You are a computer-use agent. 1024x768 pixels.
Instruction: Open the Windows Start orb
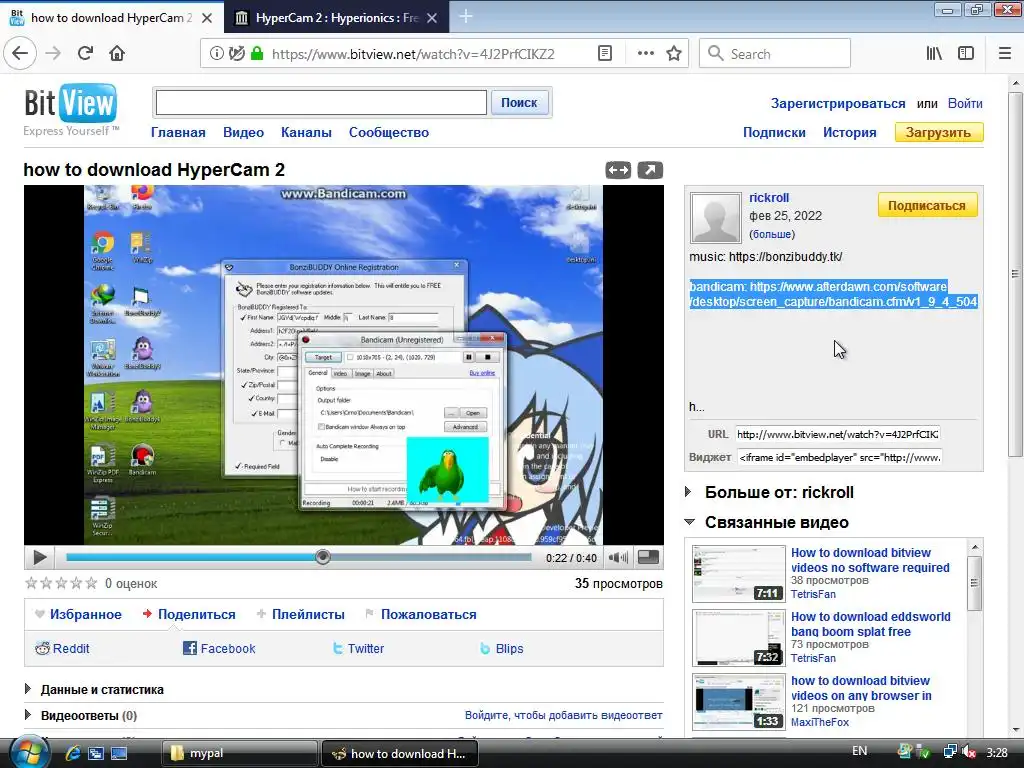pos(27,752)
